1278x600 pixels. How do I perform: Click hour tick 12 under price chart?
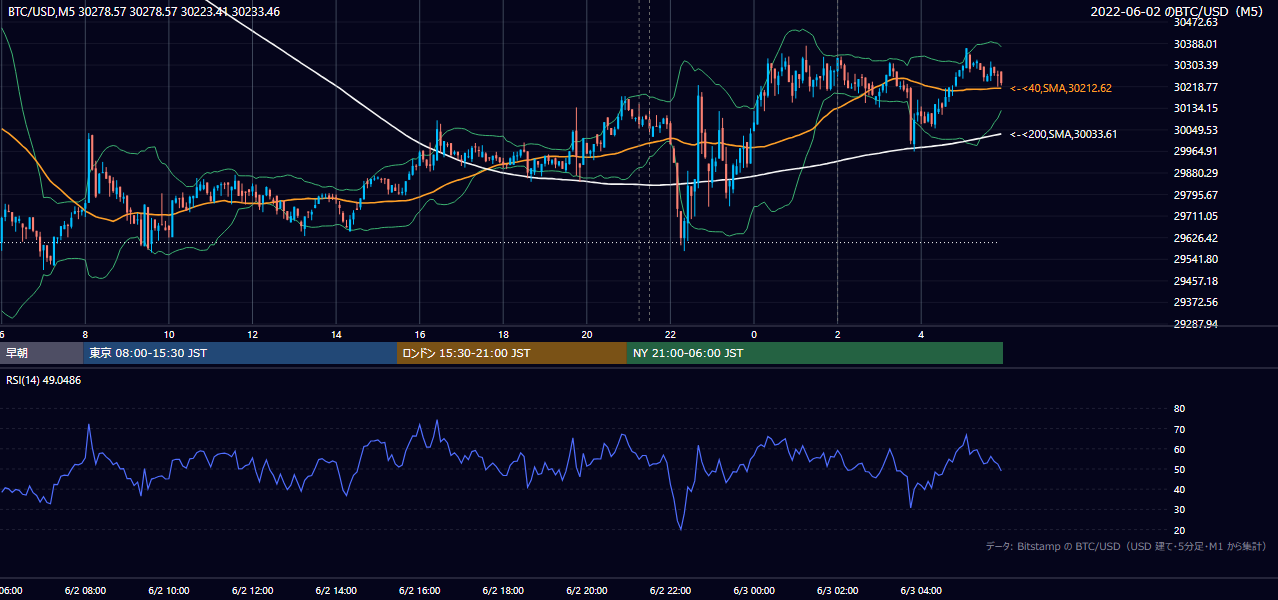point(252,334)
